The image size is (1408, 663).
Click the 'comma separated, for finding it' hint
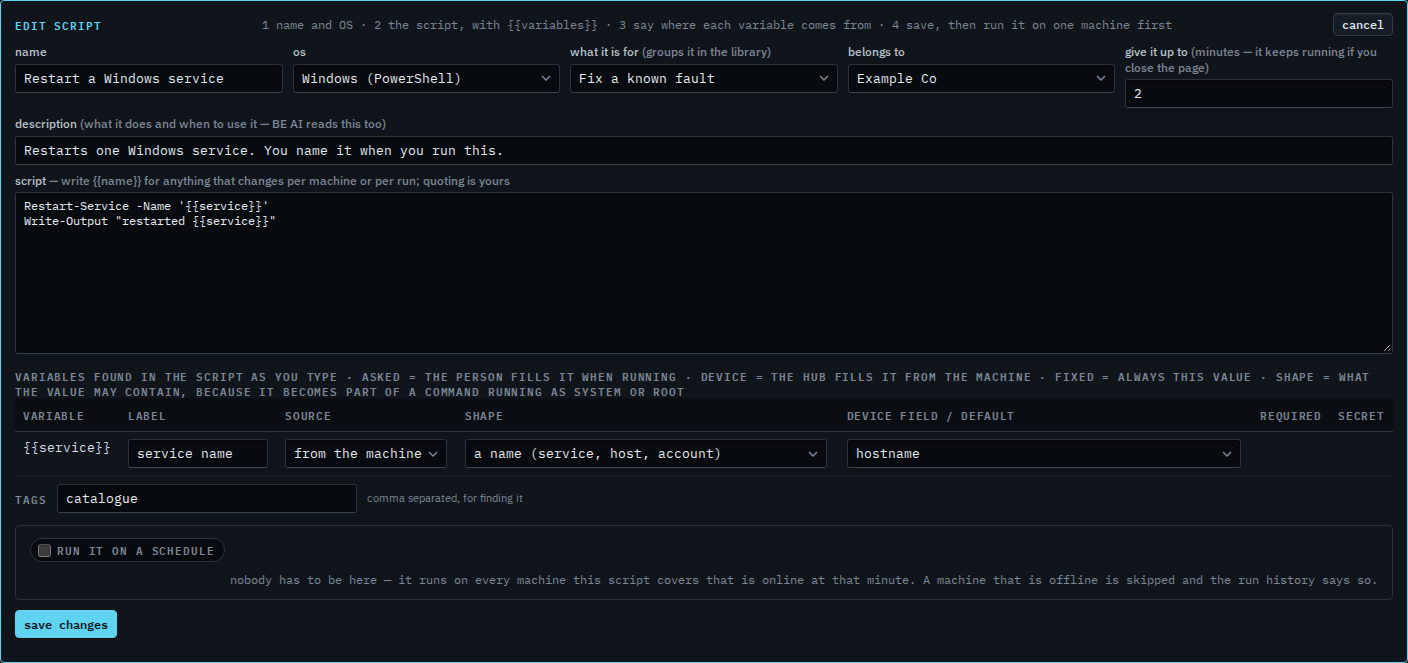tap(445, 498)
